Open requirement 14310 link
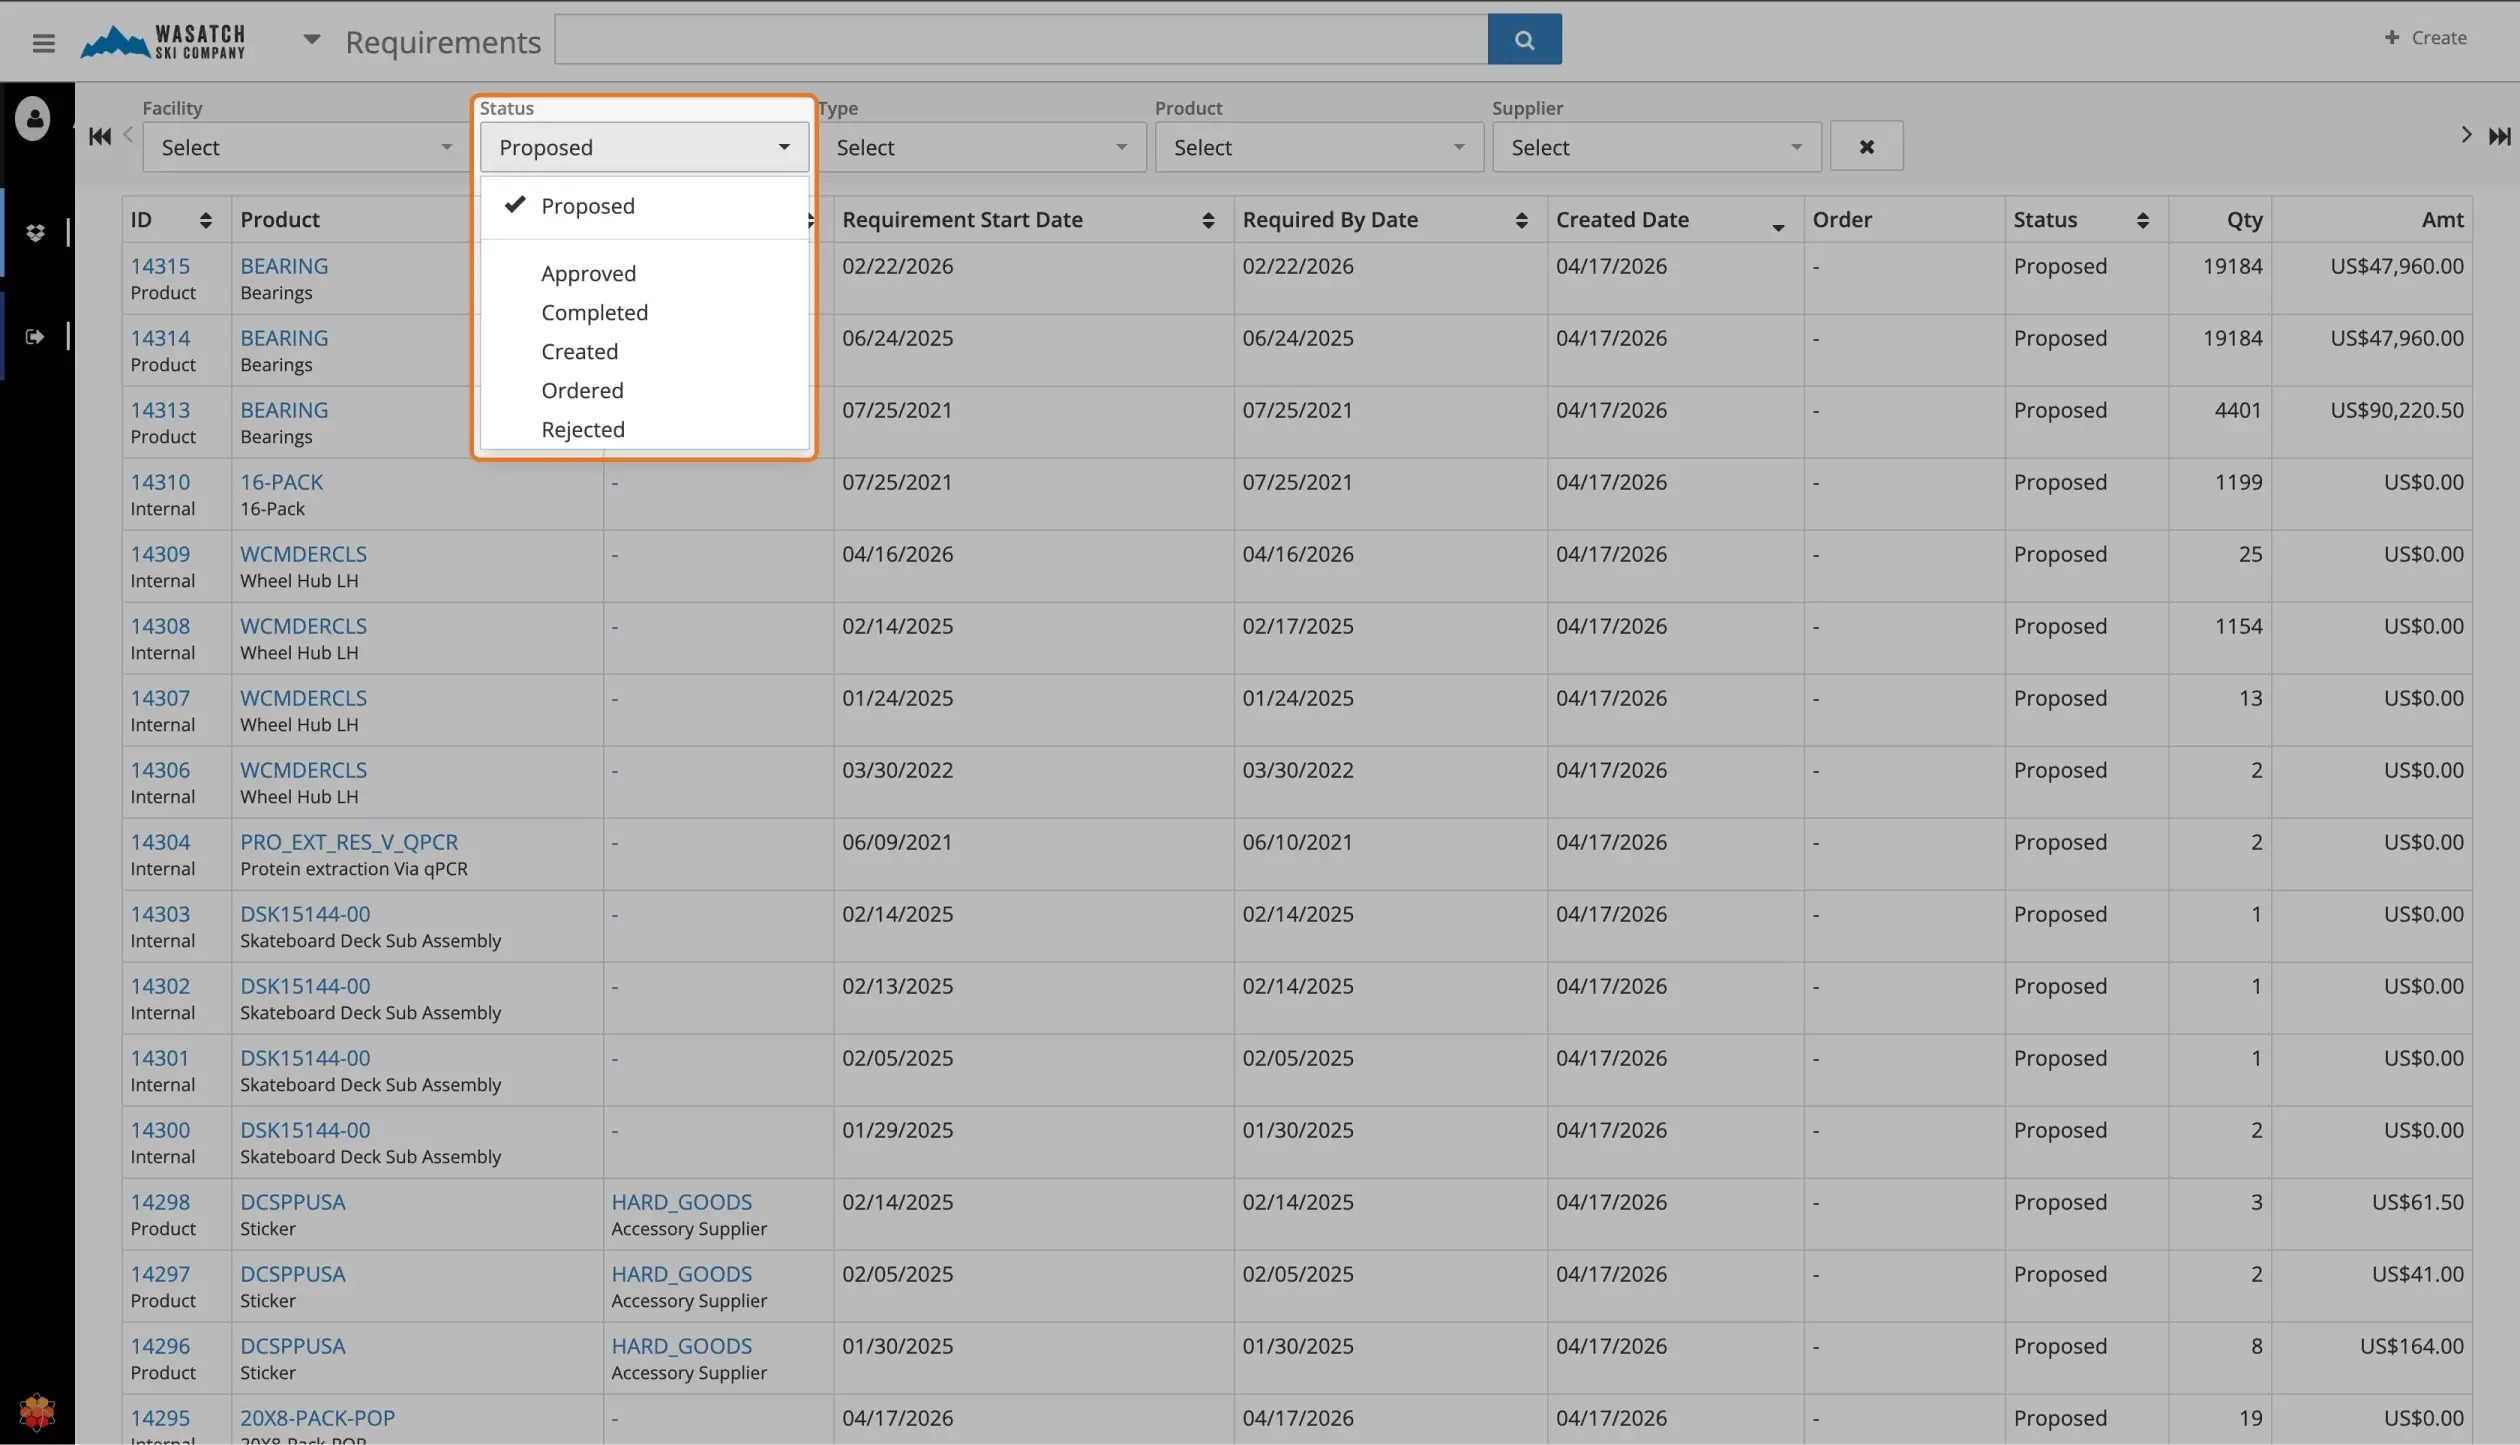 tap(160, 482)
